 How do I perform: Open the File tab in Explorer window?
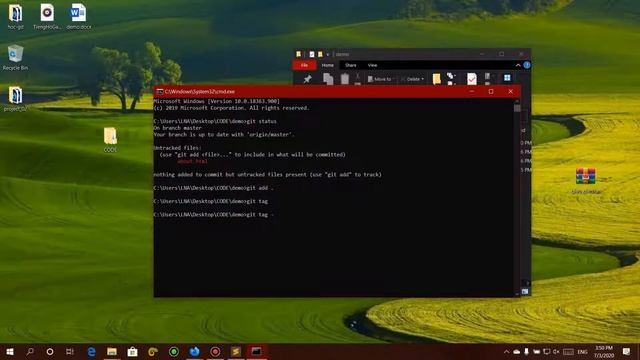pyautogui.click(x=304, y=65)
